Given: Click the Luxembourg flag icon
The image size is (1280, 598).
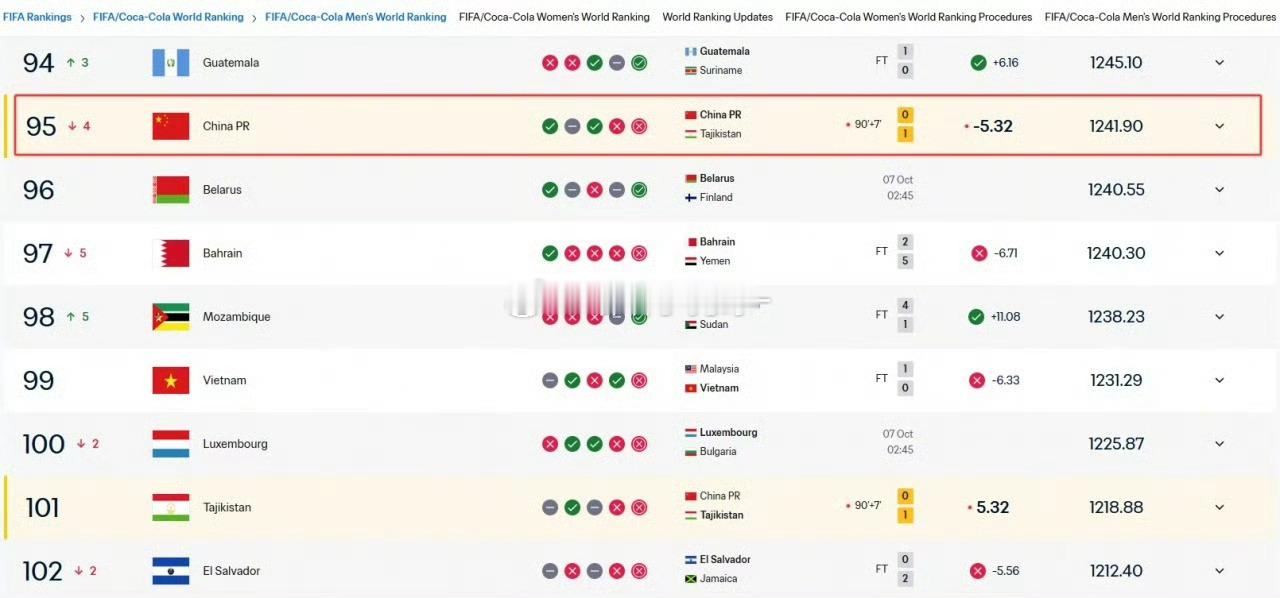Looking at the screenshot, I should tap(170, 444).
